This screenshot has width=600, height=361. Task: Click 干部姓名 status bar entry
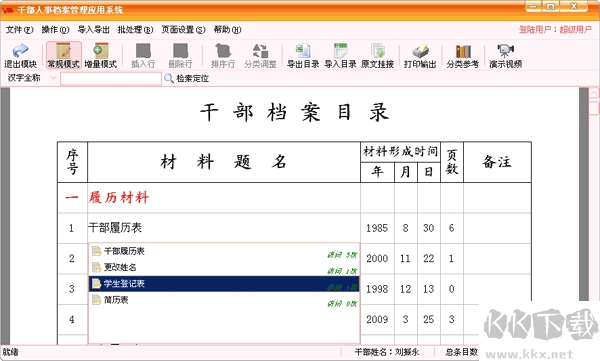(387, 352)
